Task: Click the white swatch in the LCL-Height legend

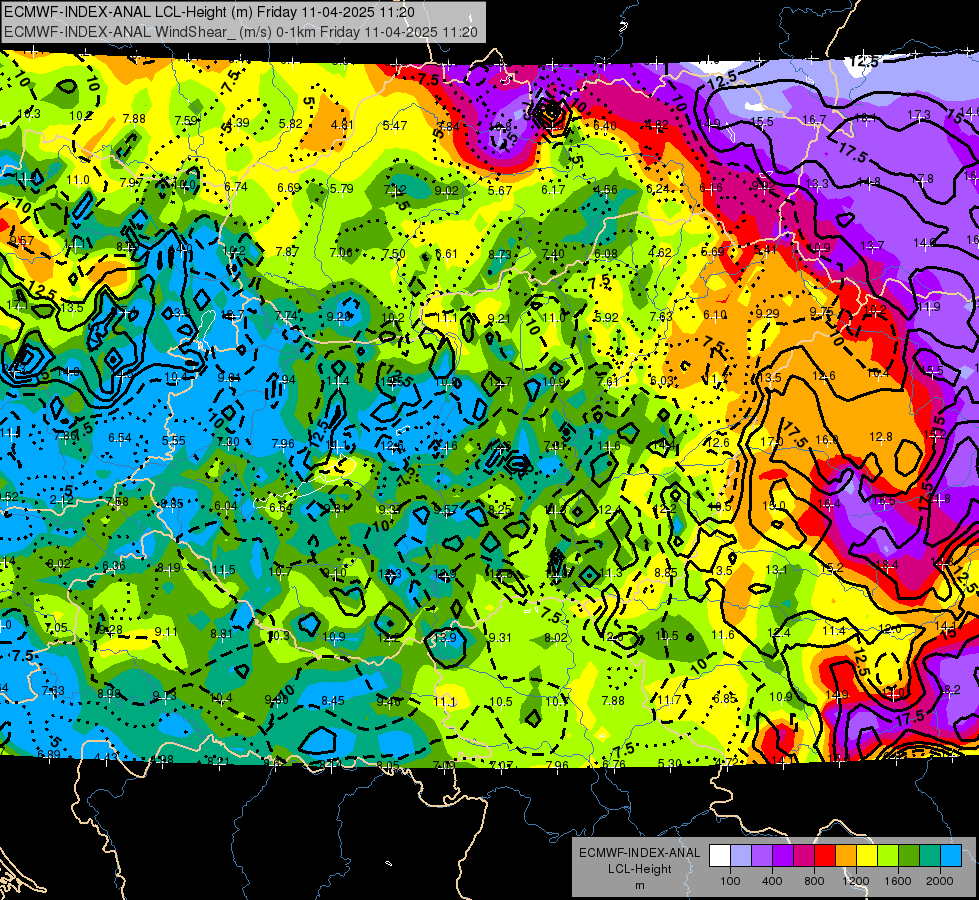Action: (720, 856)
